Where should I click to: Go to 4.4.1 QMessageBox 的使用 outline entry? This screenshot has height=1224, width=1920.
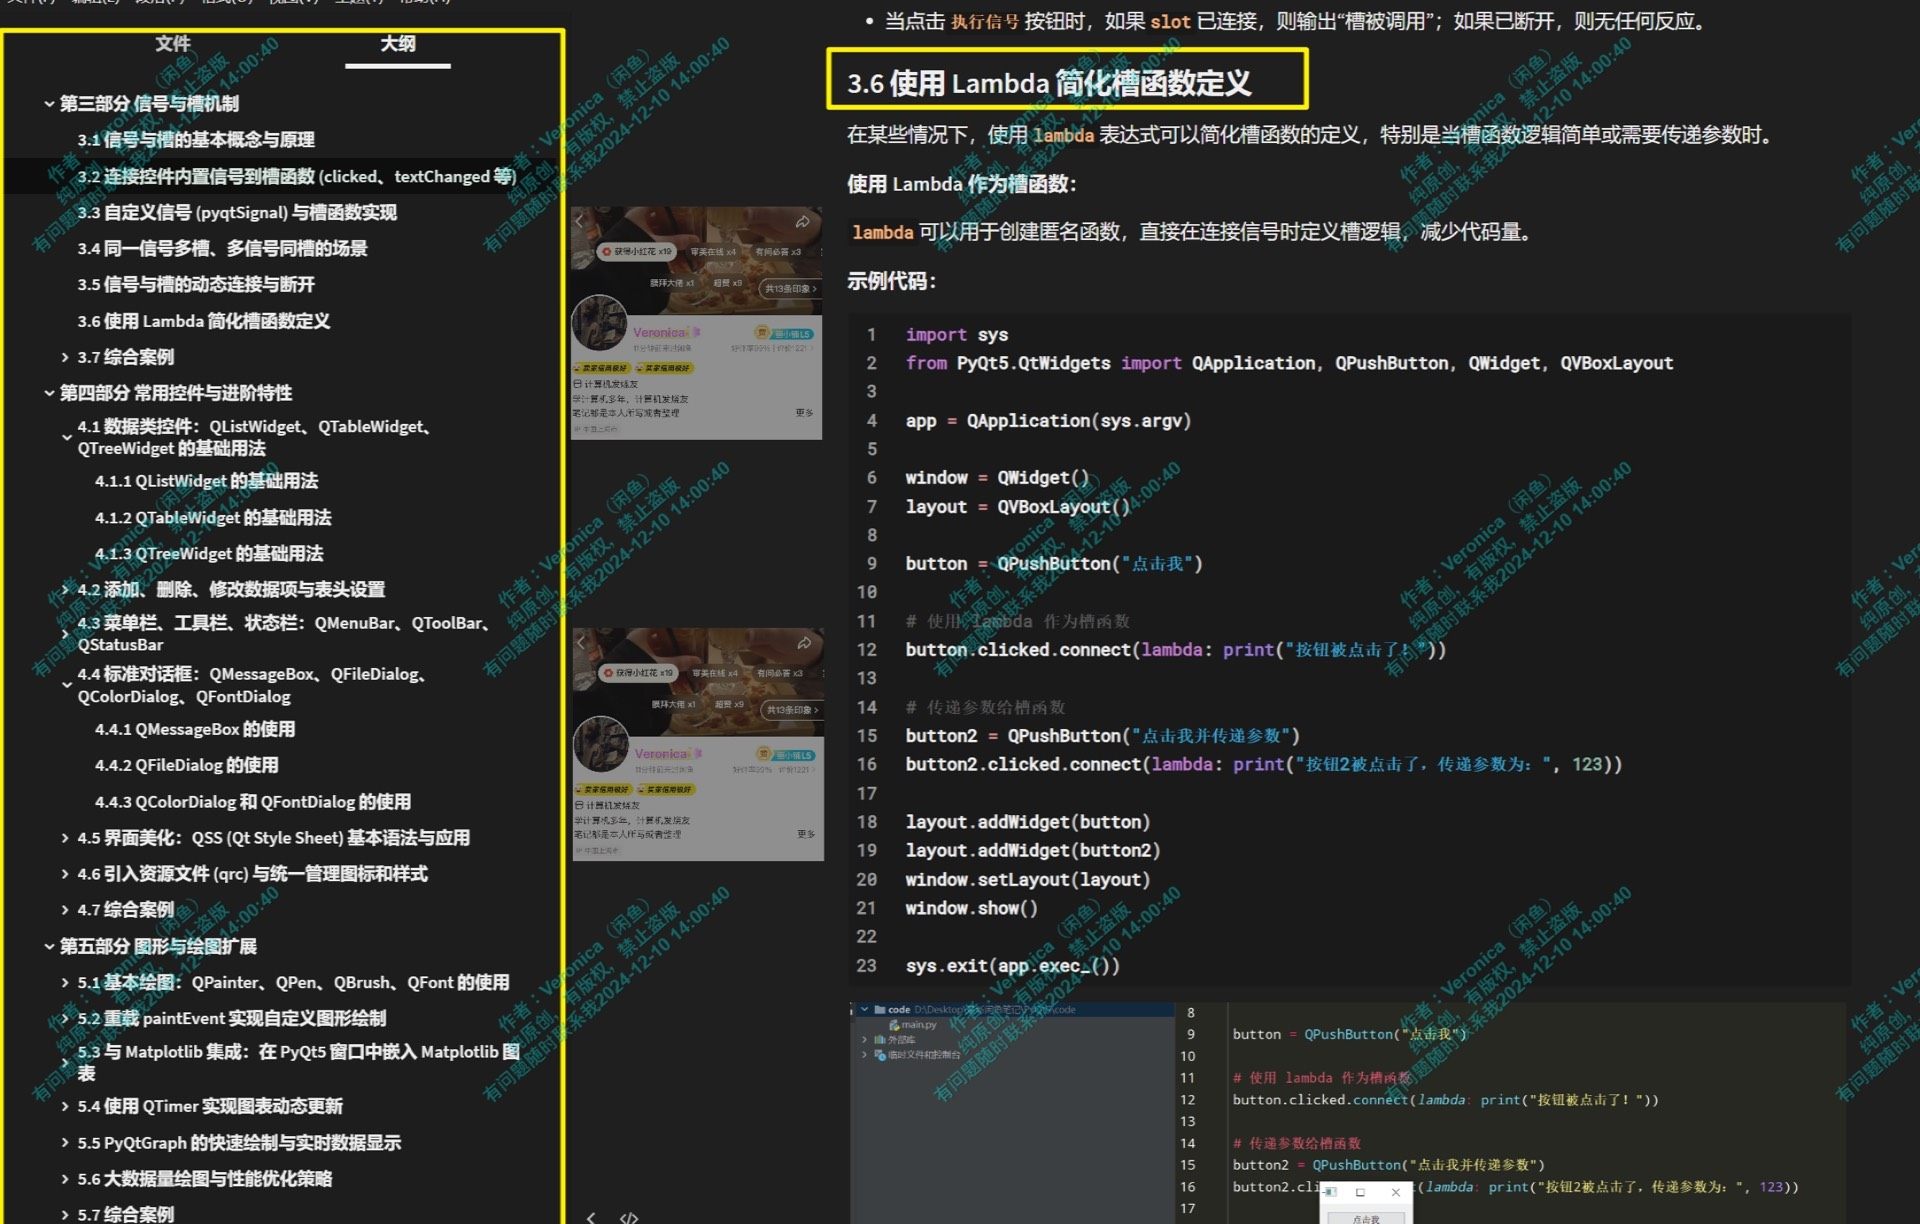(x=195, y=729)
